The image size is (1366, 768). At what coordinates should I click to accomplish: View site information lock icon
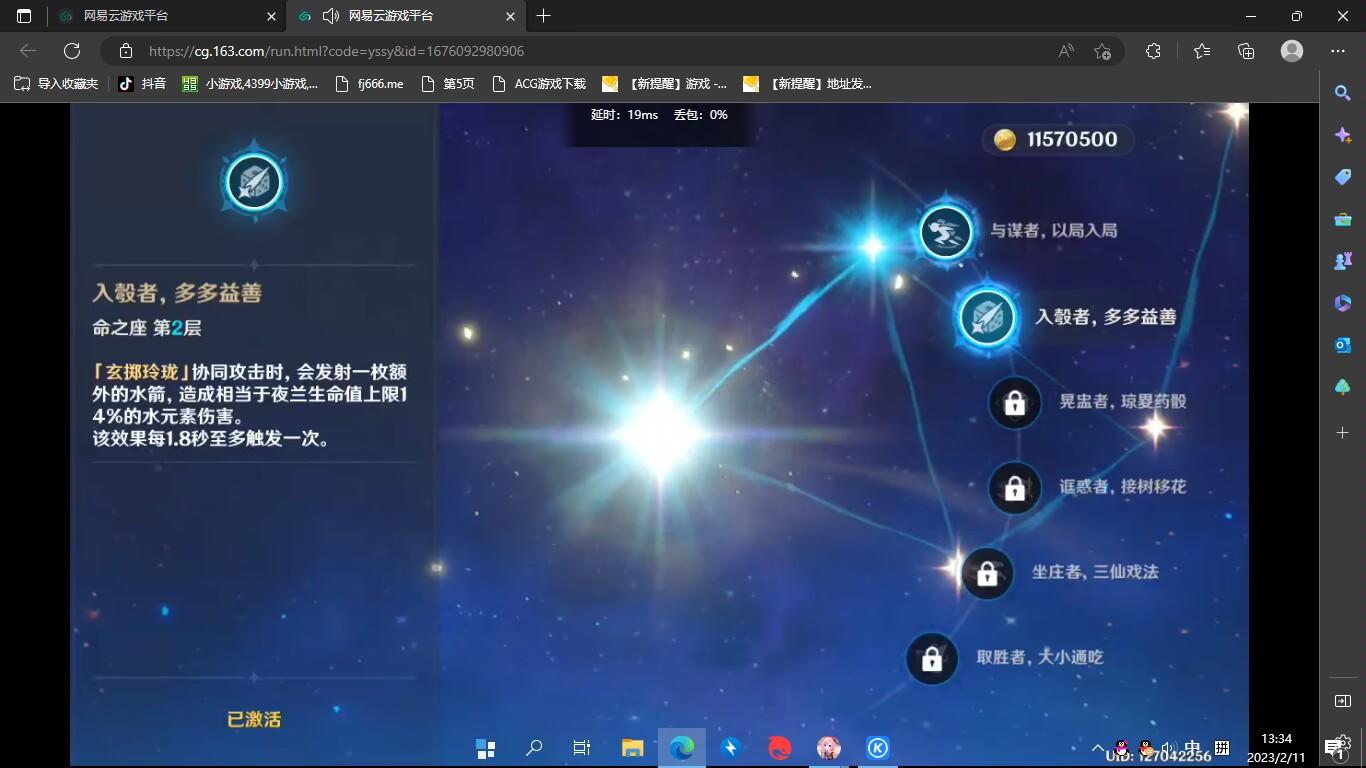(x=125, y=51)
